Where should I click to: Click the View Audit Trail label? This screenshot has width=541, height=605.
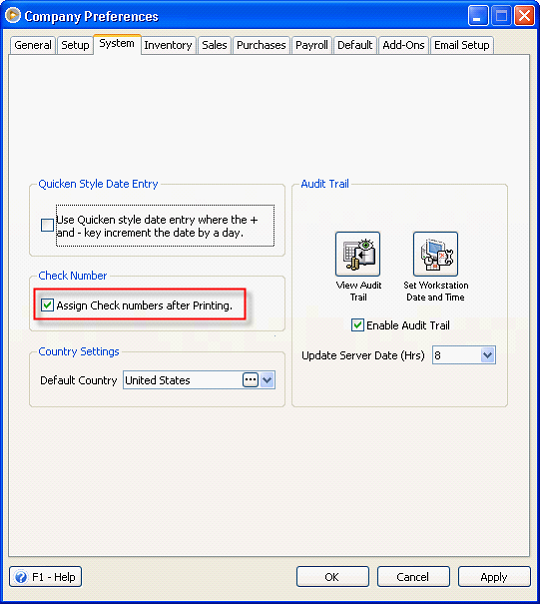[358, 291]
